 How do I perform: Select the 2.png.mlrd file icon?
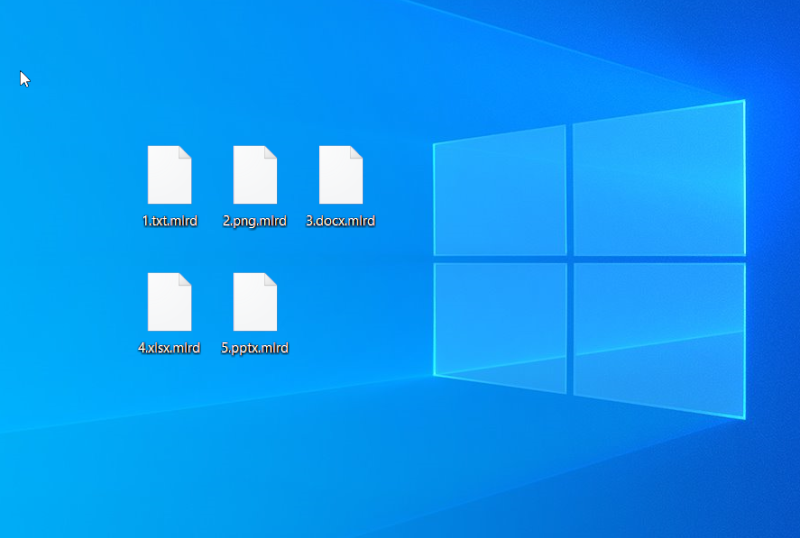click(255, 176)
